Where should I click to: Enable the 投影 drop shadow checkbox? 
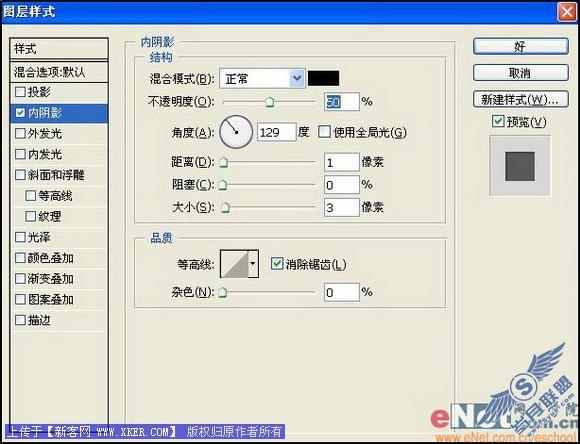click(x=20, y=92)
